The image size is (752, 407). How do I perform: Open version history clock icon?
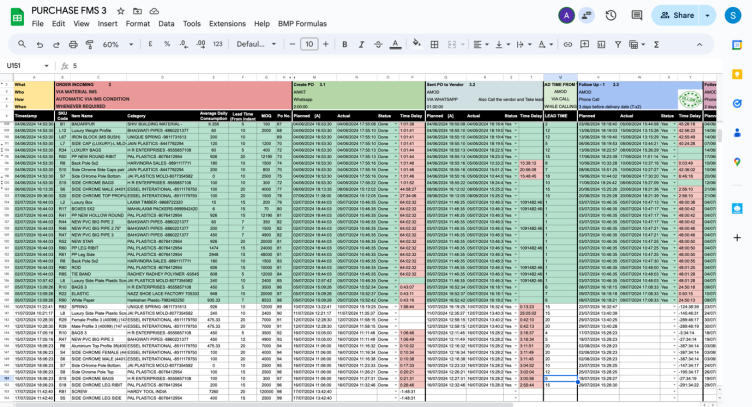coord(611,15)
